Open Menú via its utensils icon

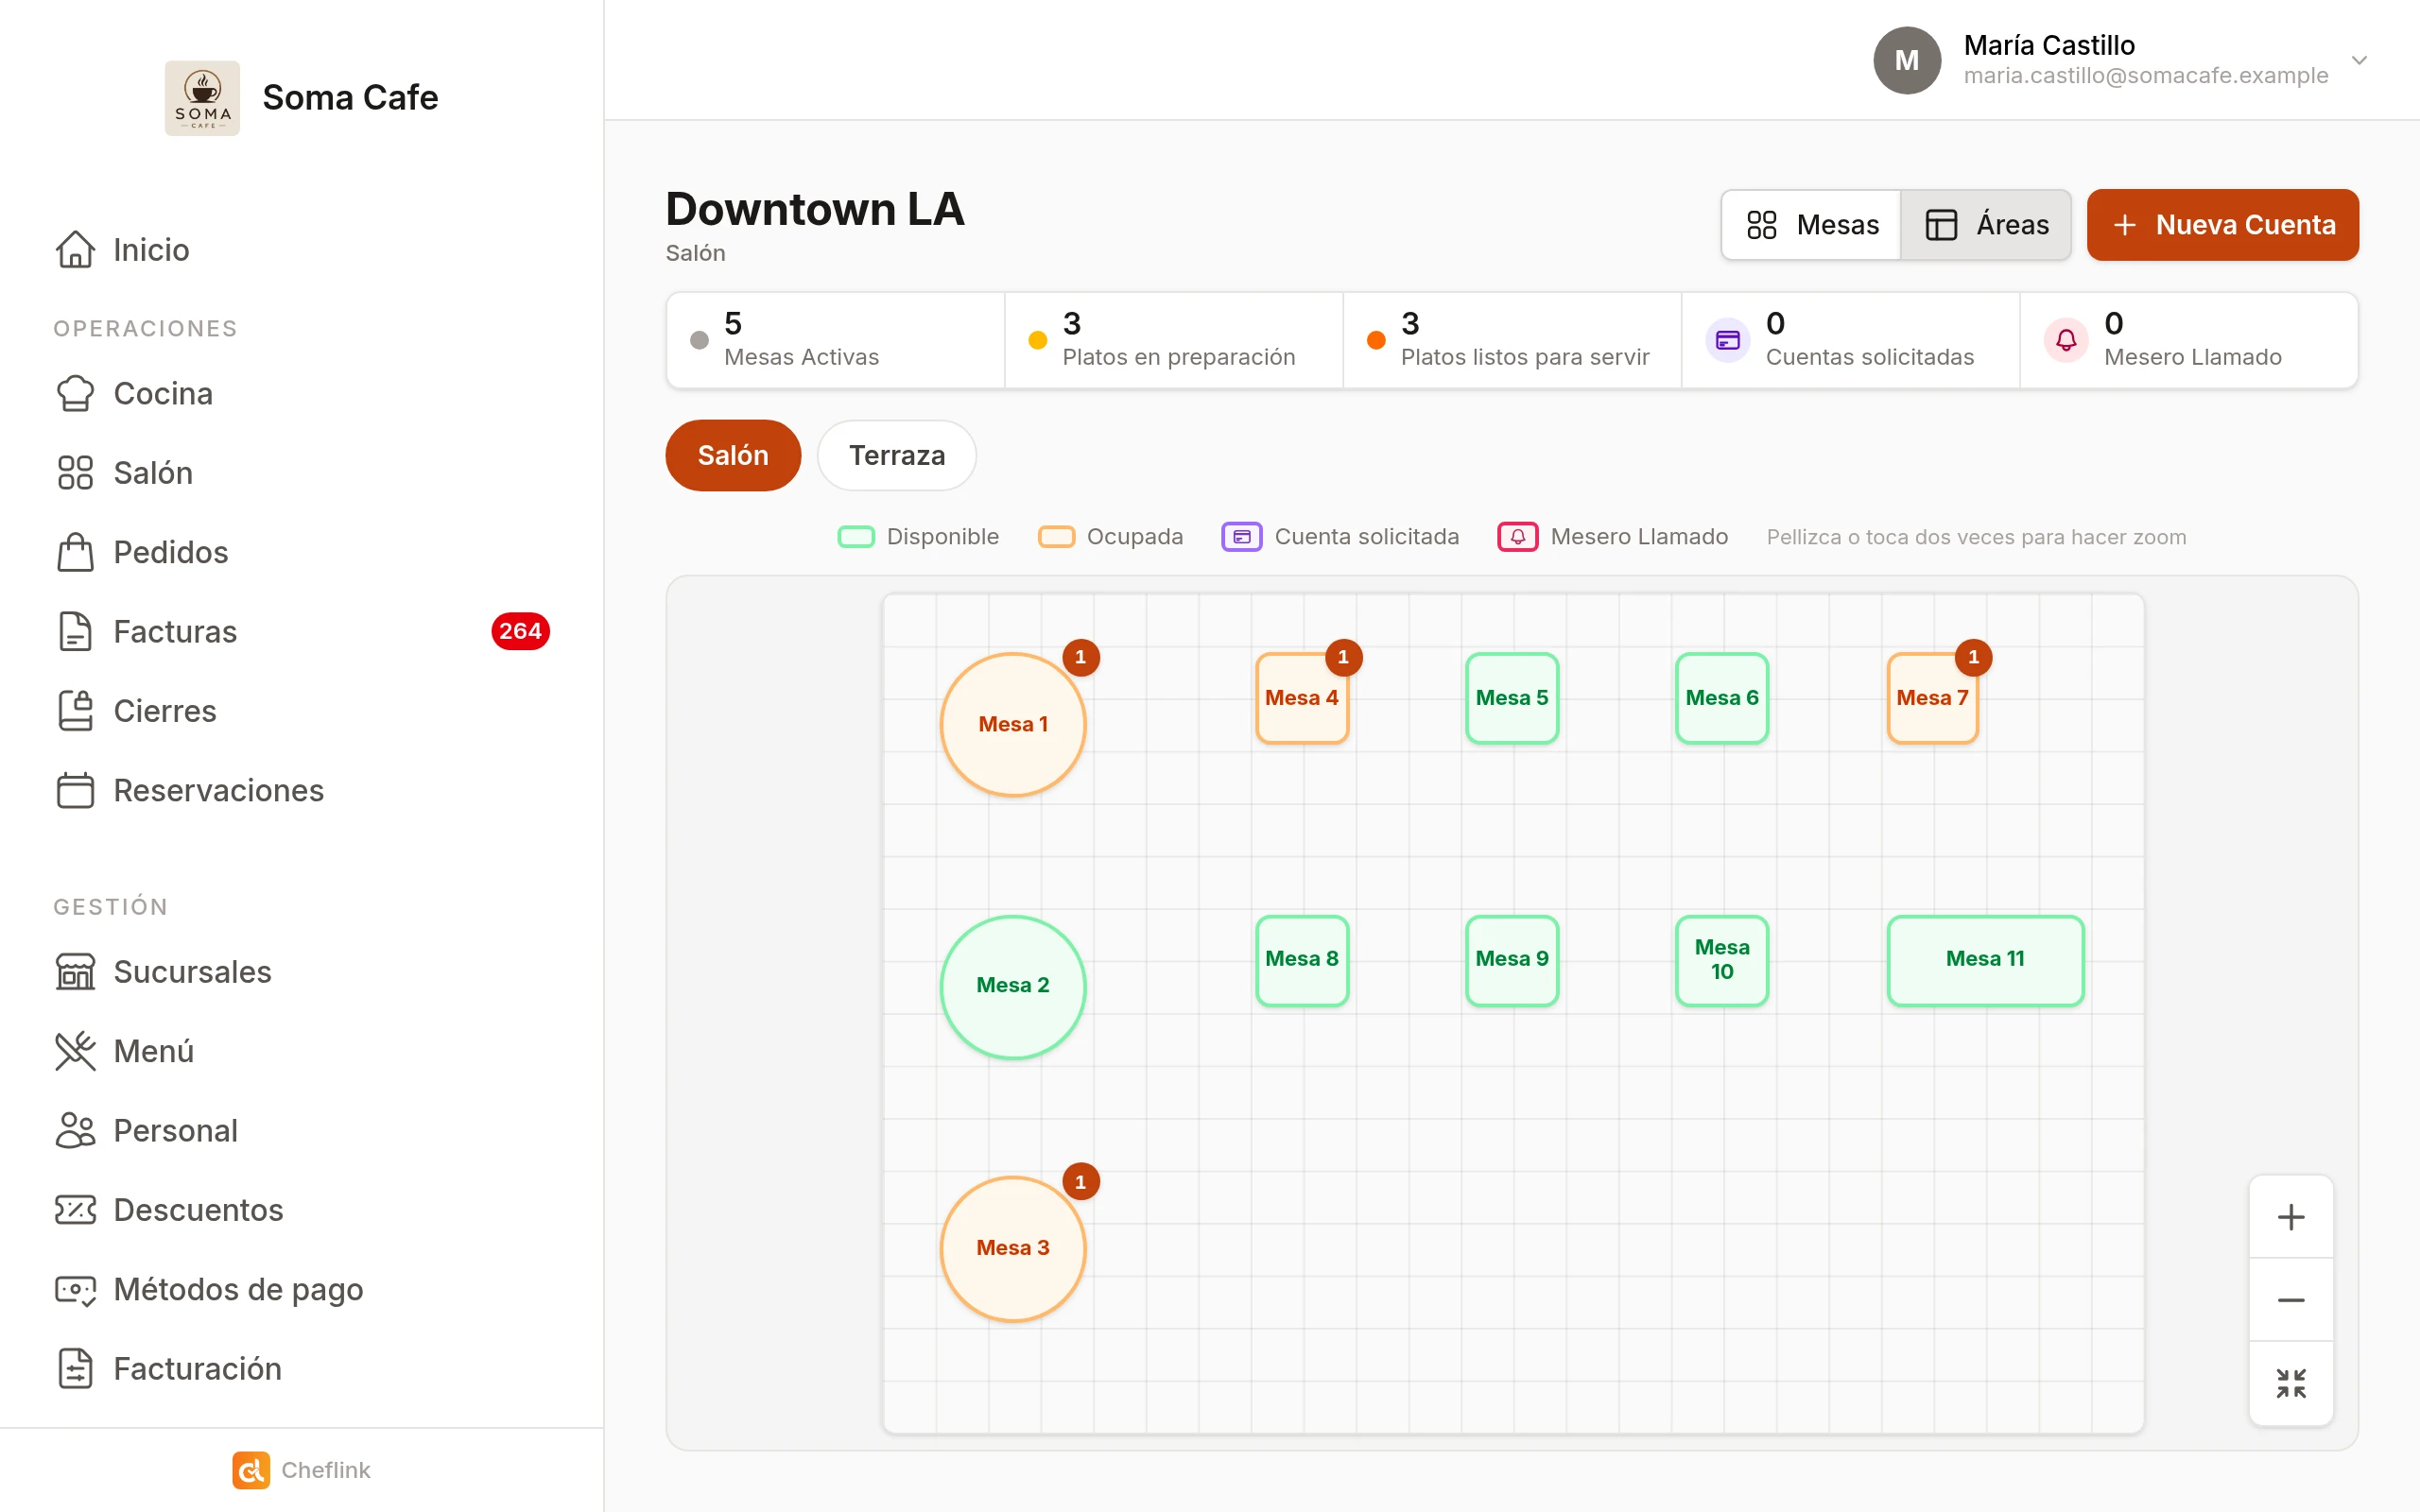(75, 1051)
